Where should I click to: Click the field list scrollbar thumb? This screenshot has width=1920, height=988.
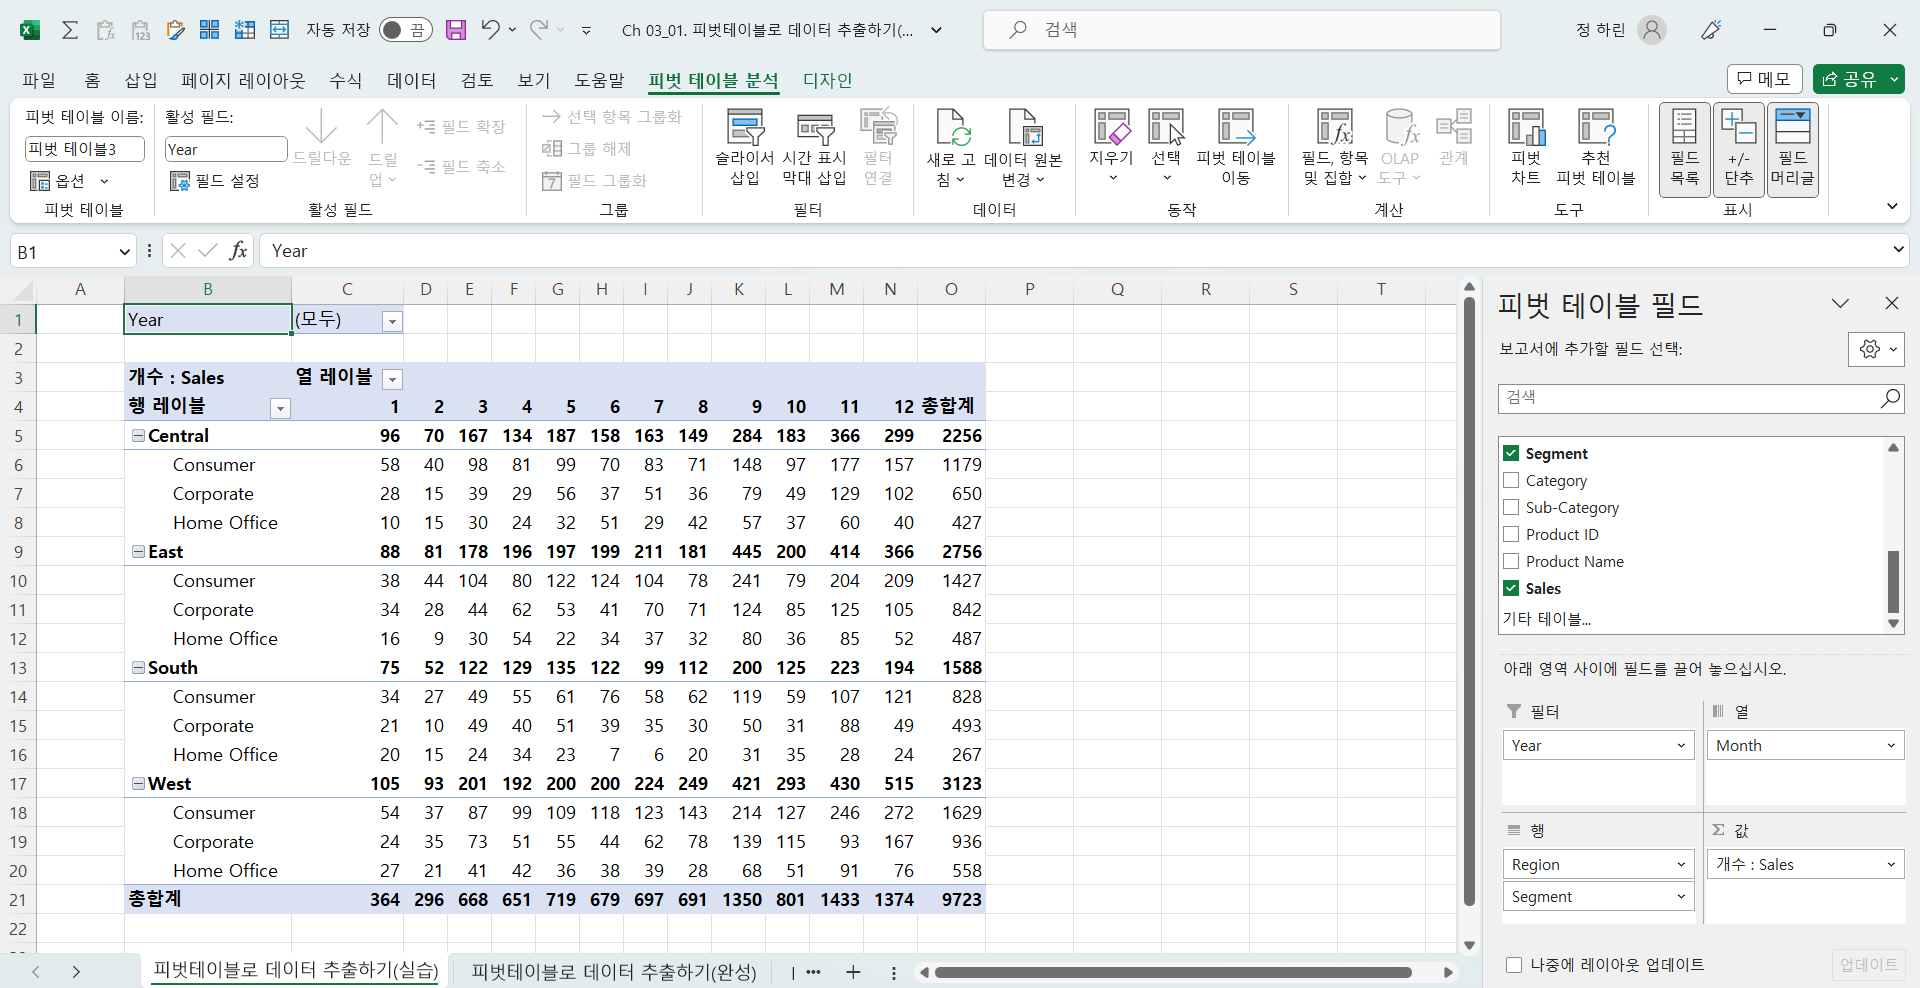(1893, 581)
